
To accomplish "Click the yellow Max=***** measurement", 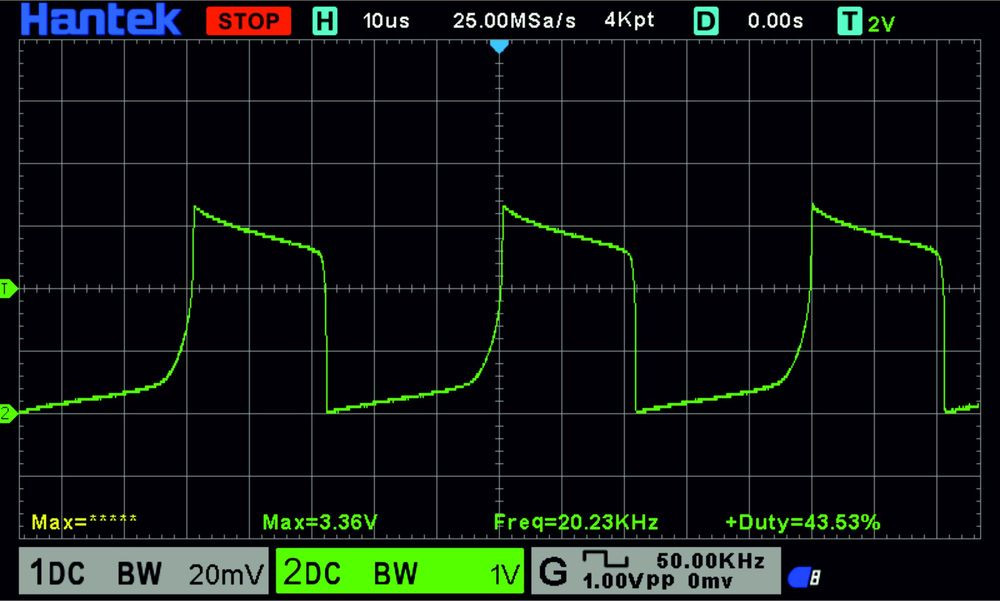I will (84, 522).
